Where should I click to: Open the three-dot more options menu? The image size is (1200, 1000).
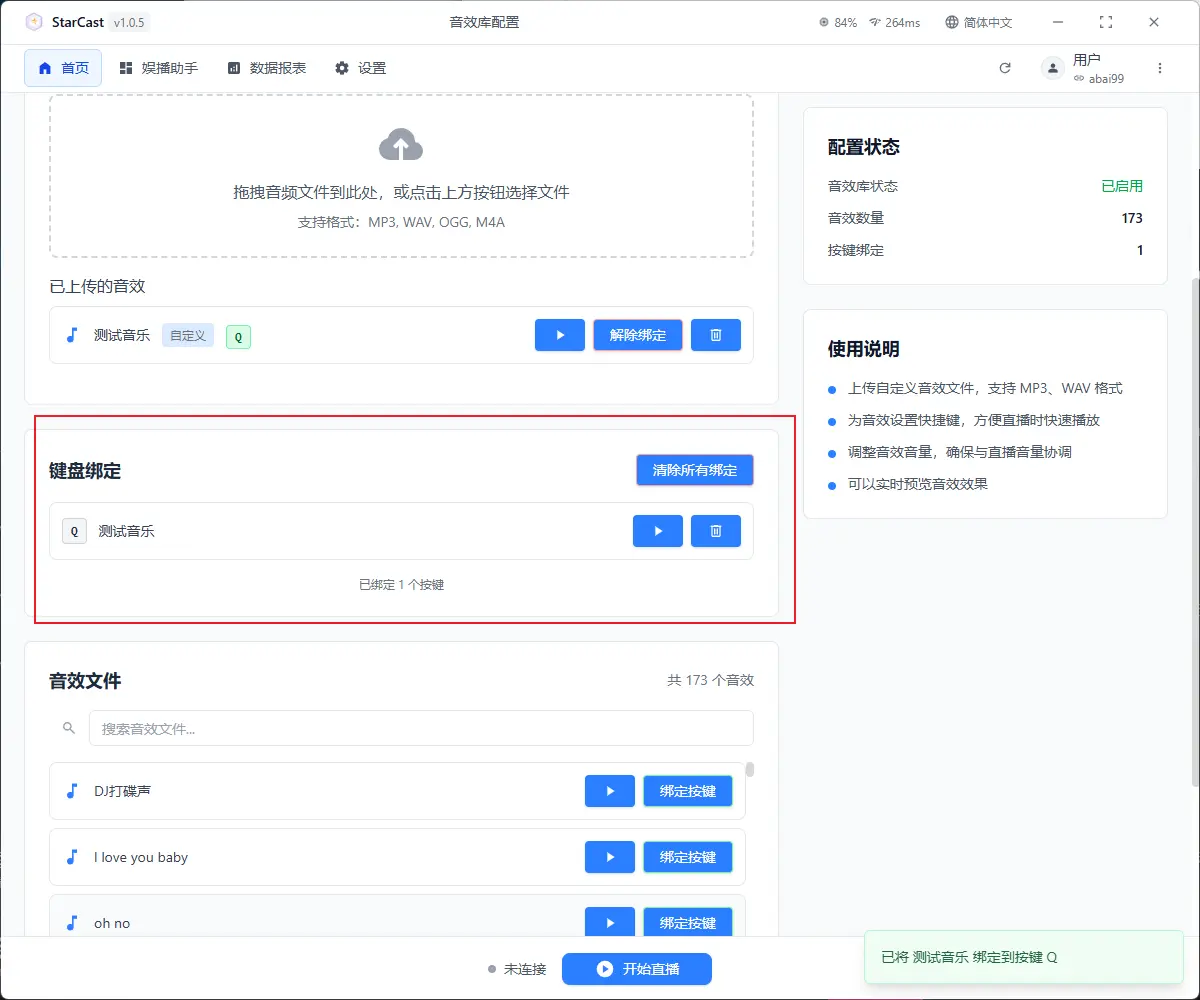(x=1160, y=68)
